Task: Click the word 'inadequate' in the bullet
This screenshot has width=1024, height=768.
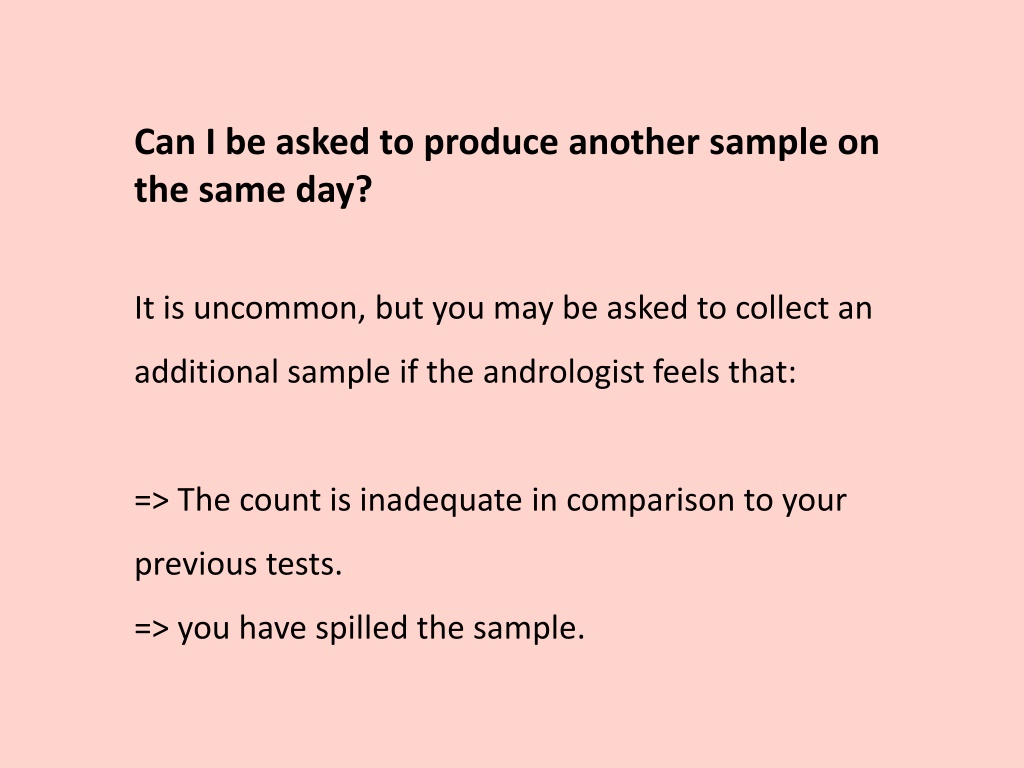Action: point(441,502)
